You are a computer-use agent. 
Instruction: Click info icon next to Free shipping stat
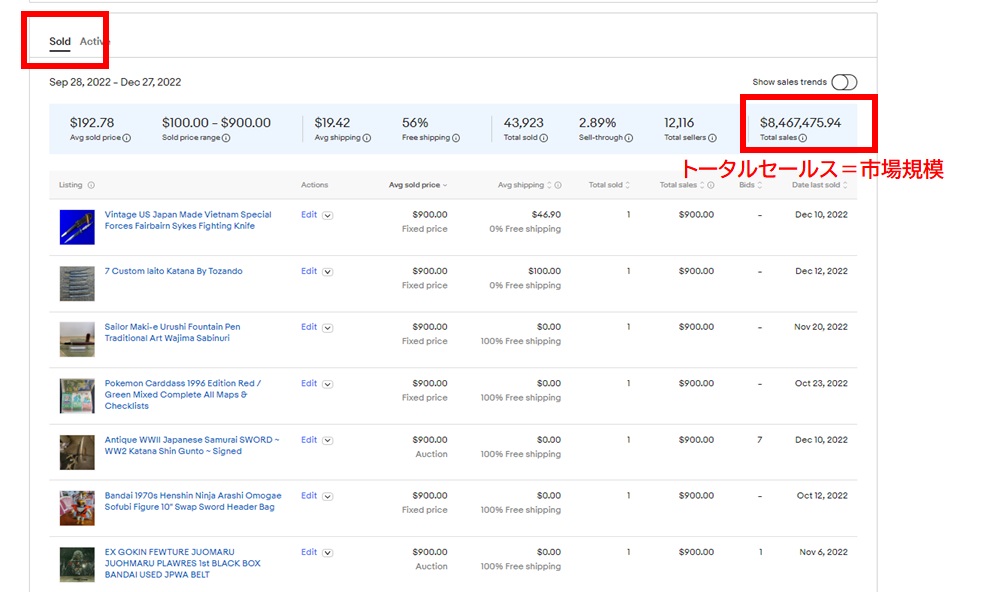click(x=456, y=138)
